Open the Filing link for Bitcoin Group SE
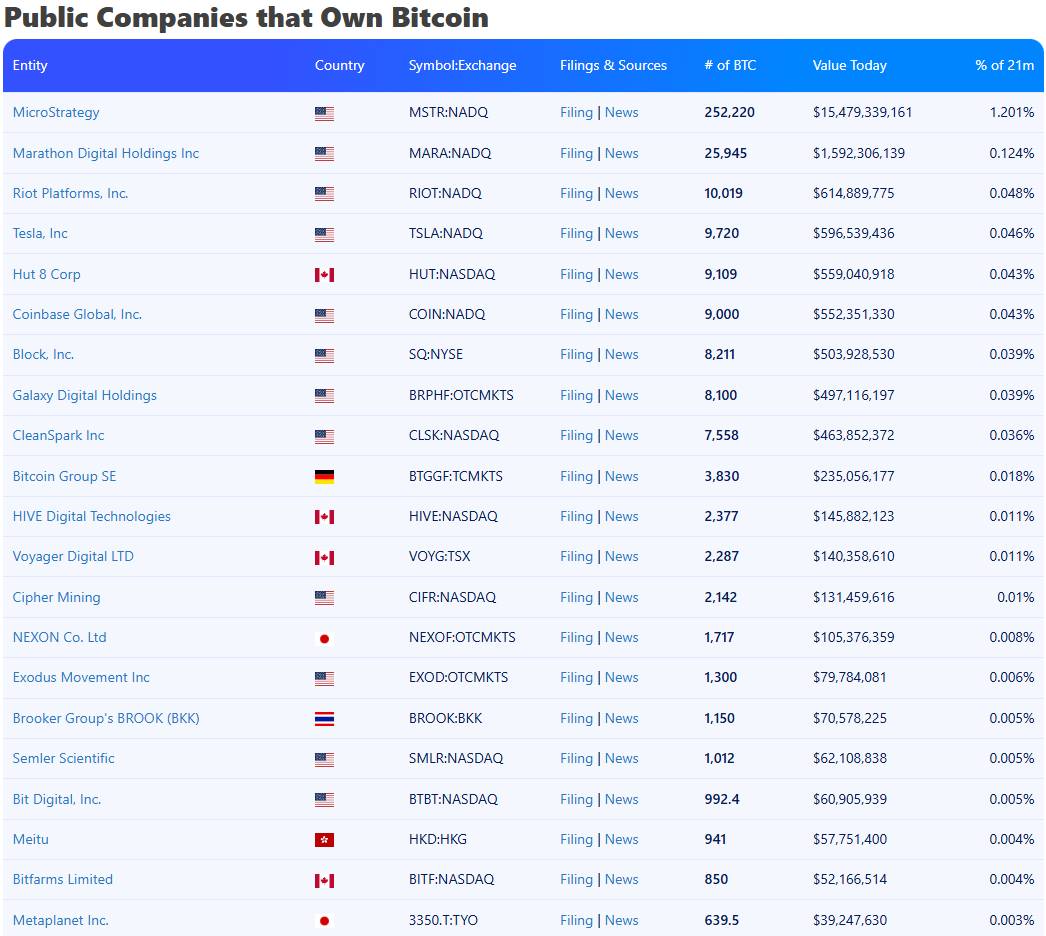The image size is (1046, 936). pos(576,476)
